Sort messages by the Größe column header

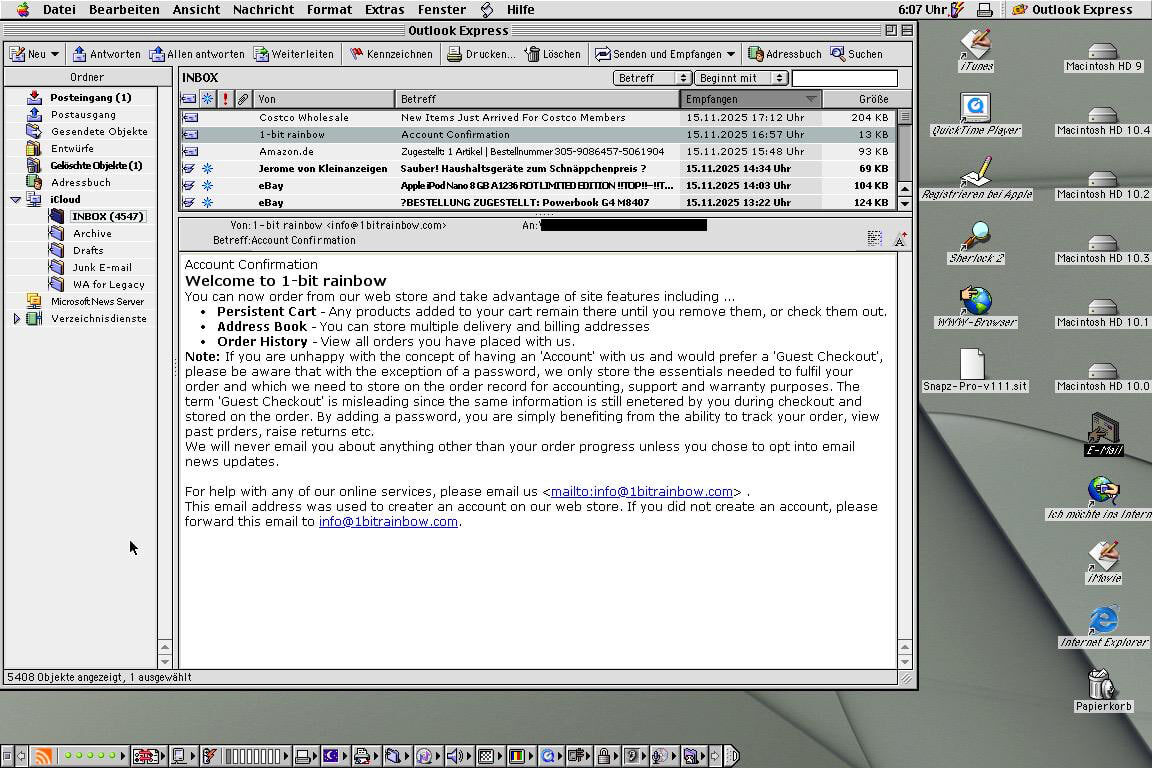(x=867, y=99)
